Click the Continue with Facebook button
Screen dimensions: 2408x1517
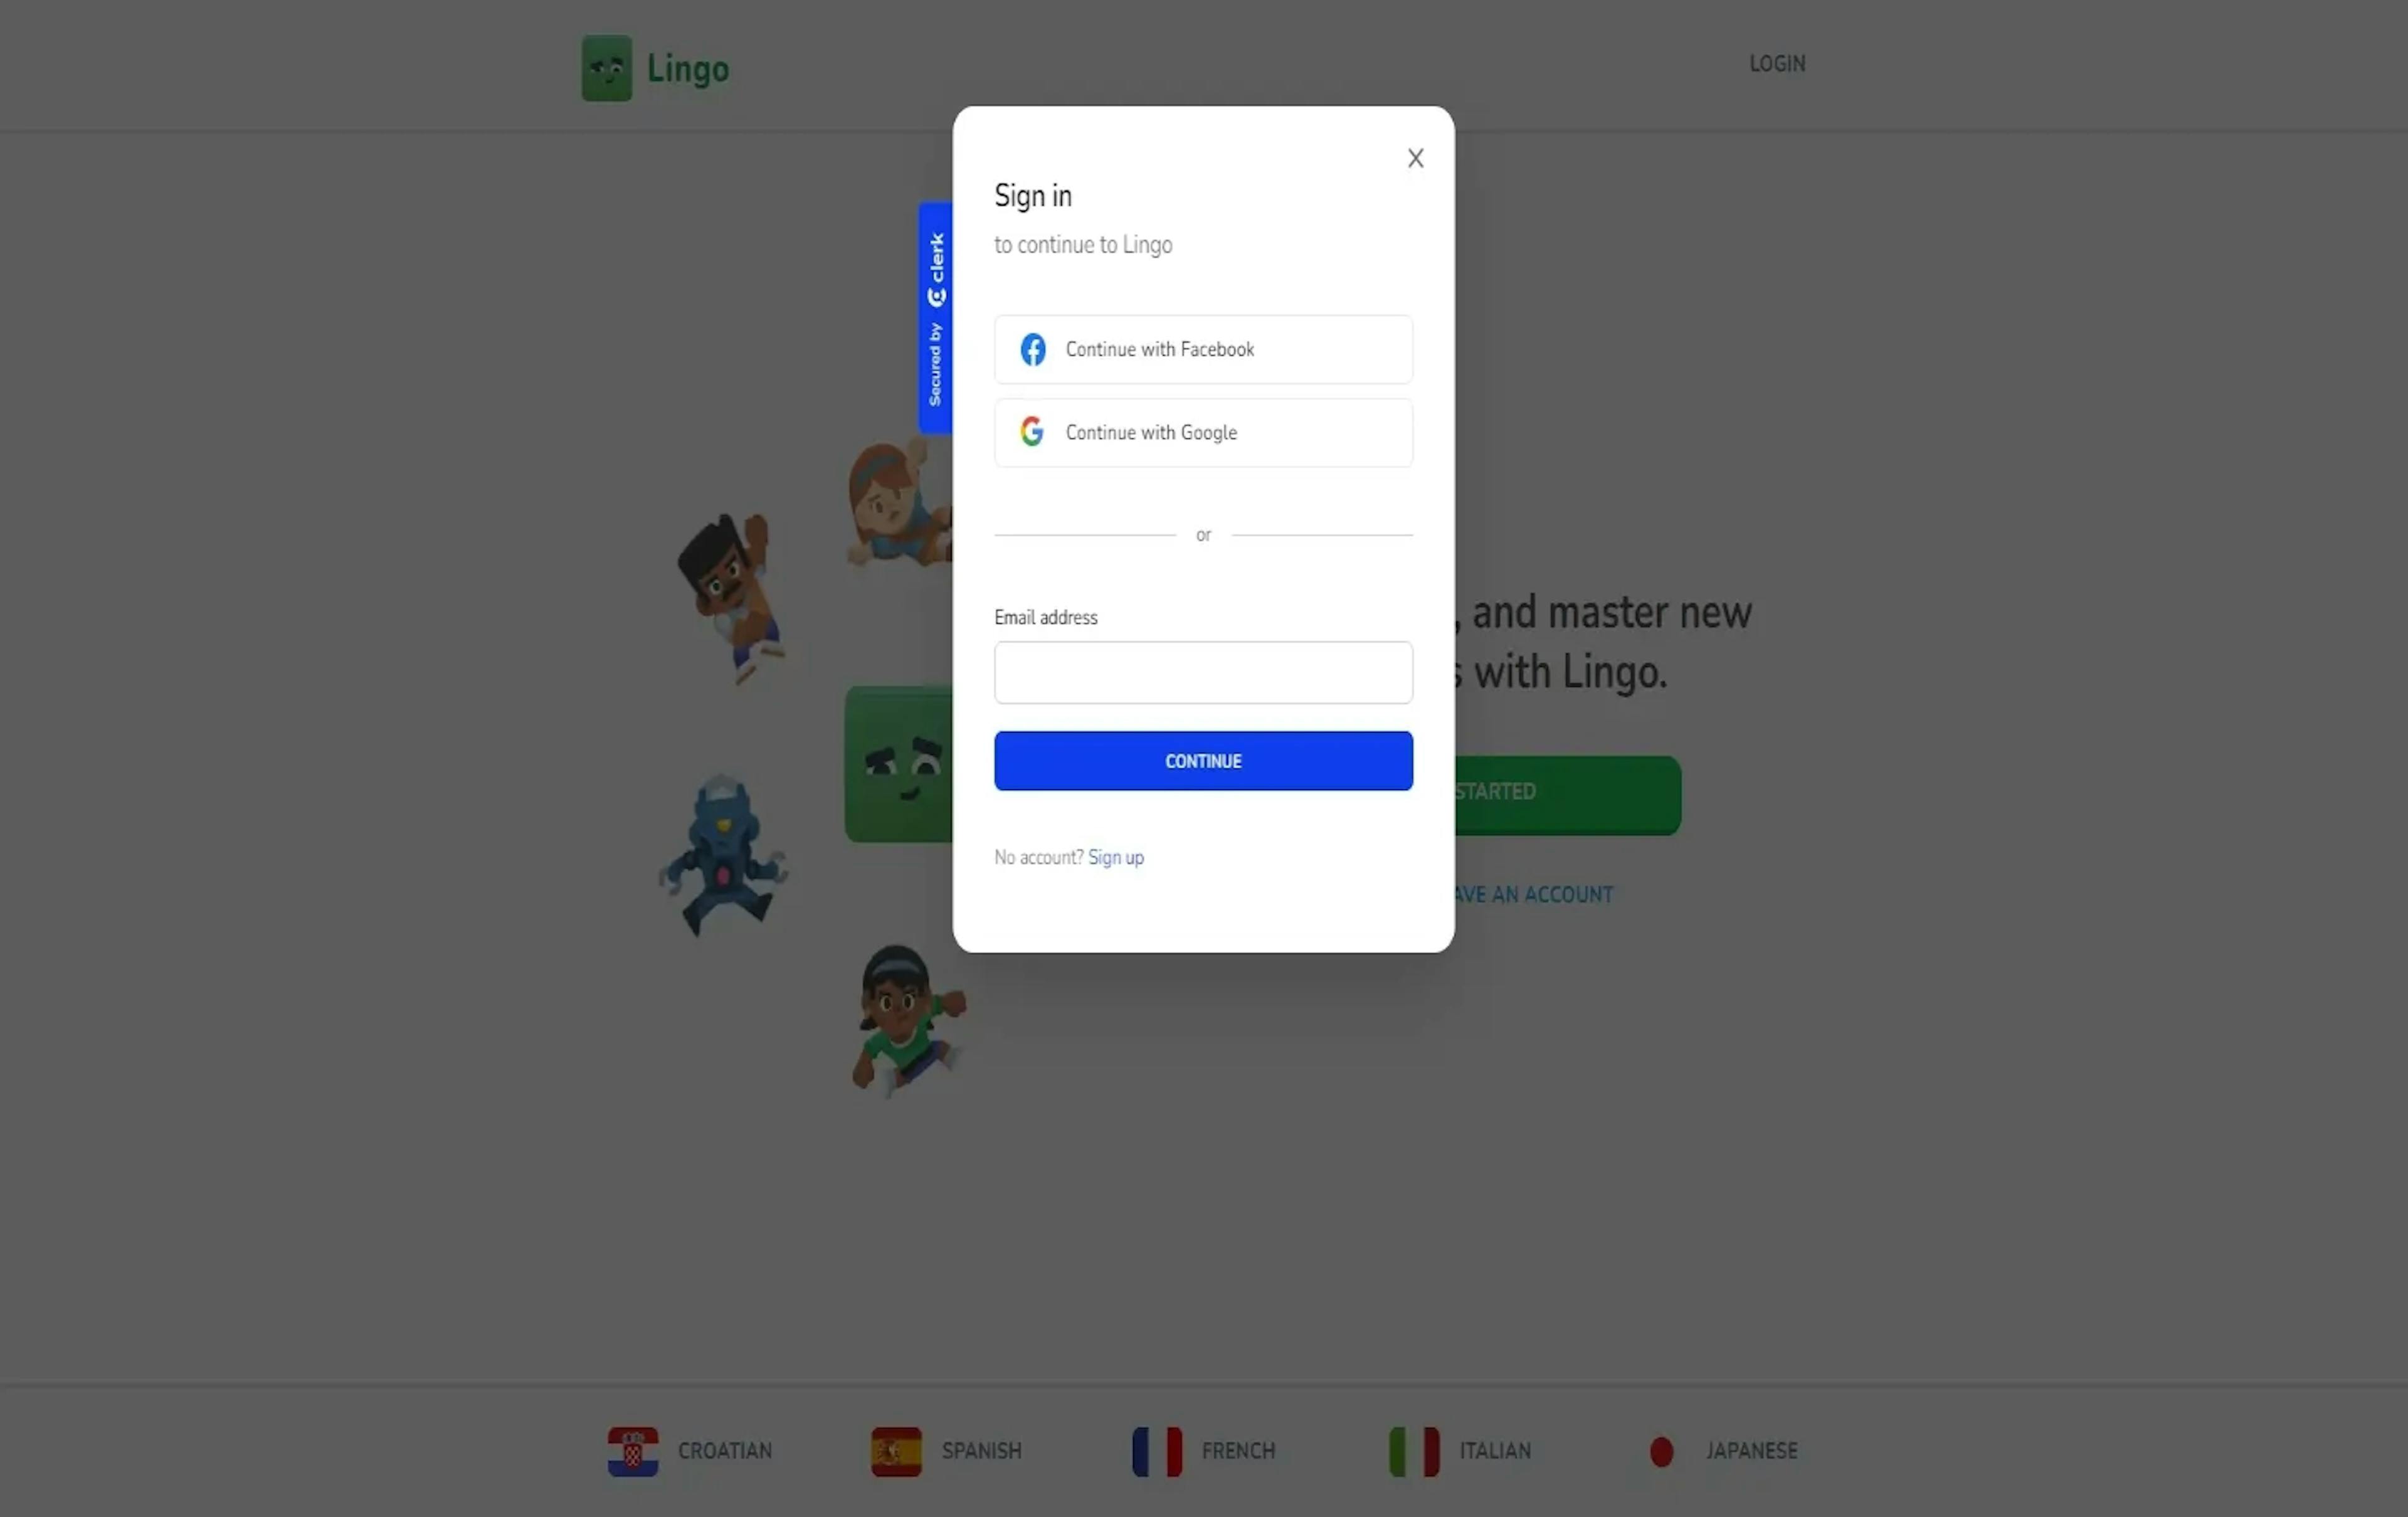point(1204,349)
